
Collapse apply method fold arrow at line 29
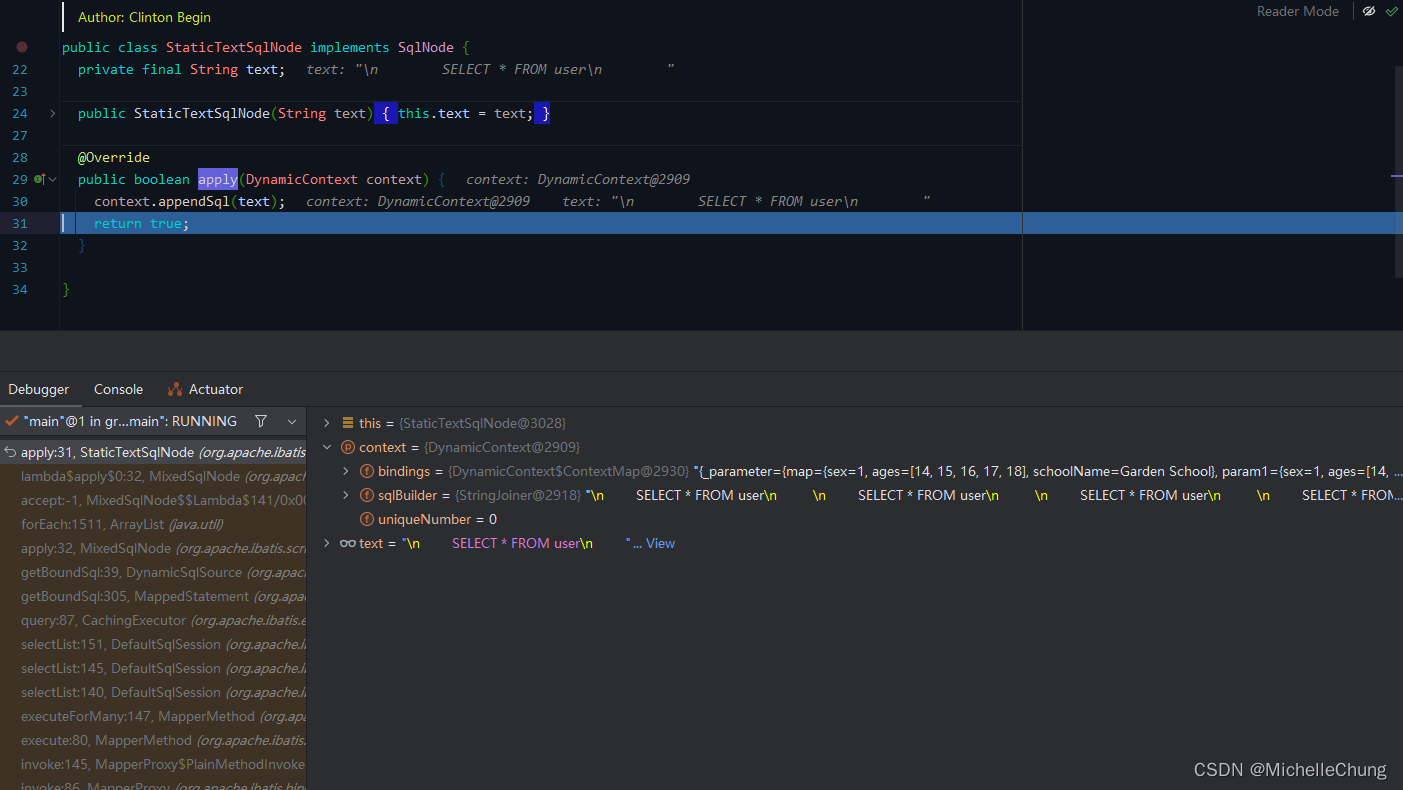(x=53, y=179)
